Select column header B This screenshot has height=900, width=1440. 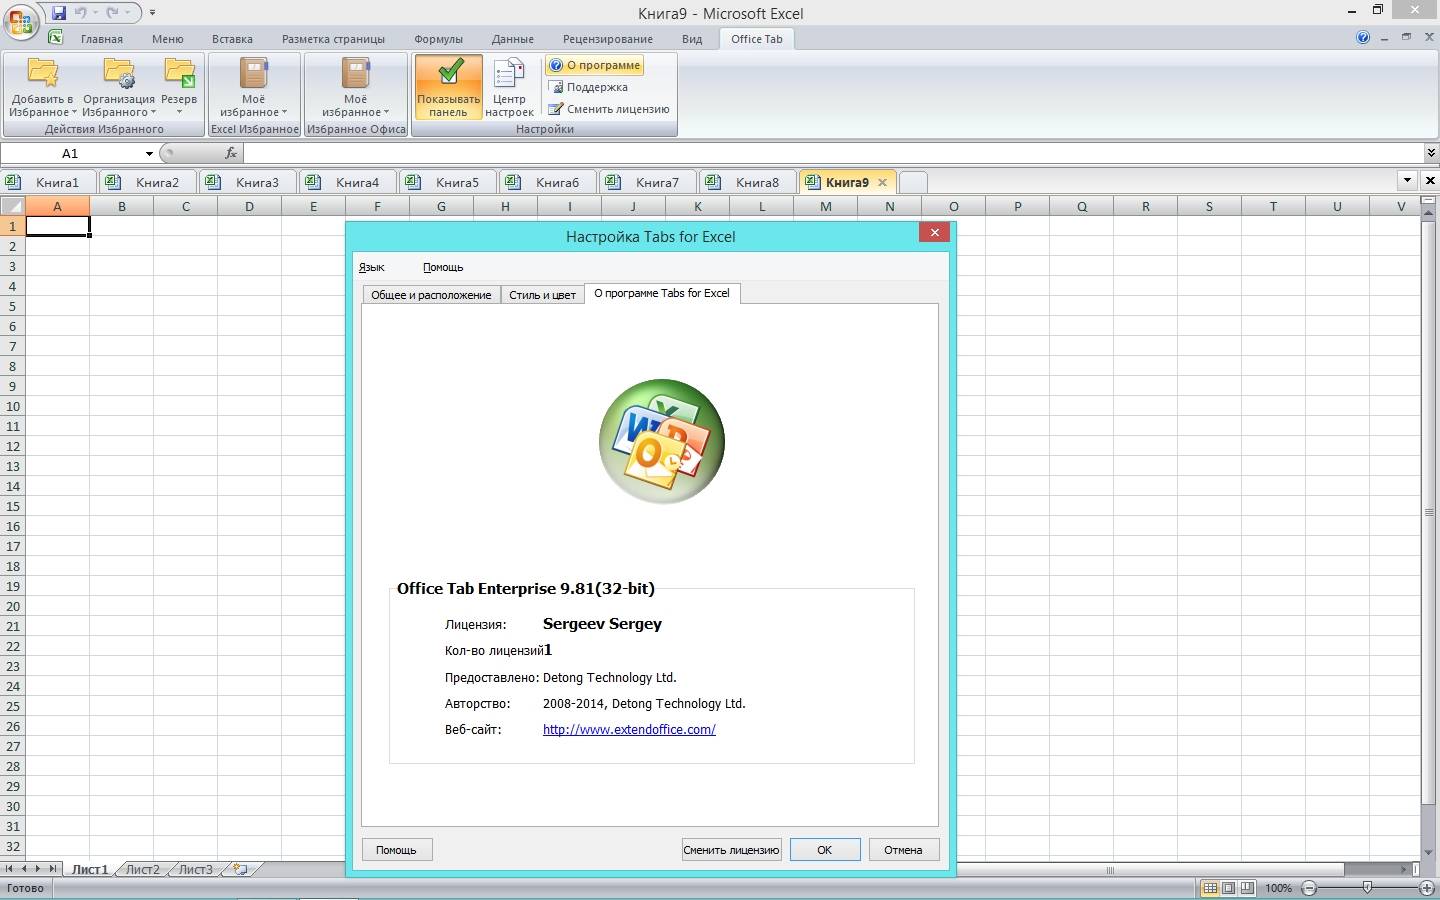122,206
